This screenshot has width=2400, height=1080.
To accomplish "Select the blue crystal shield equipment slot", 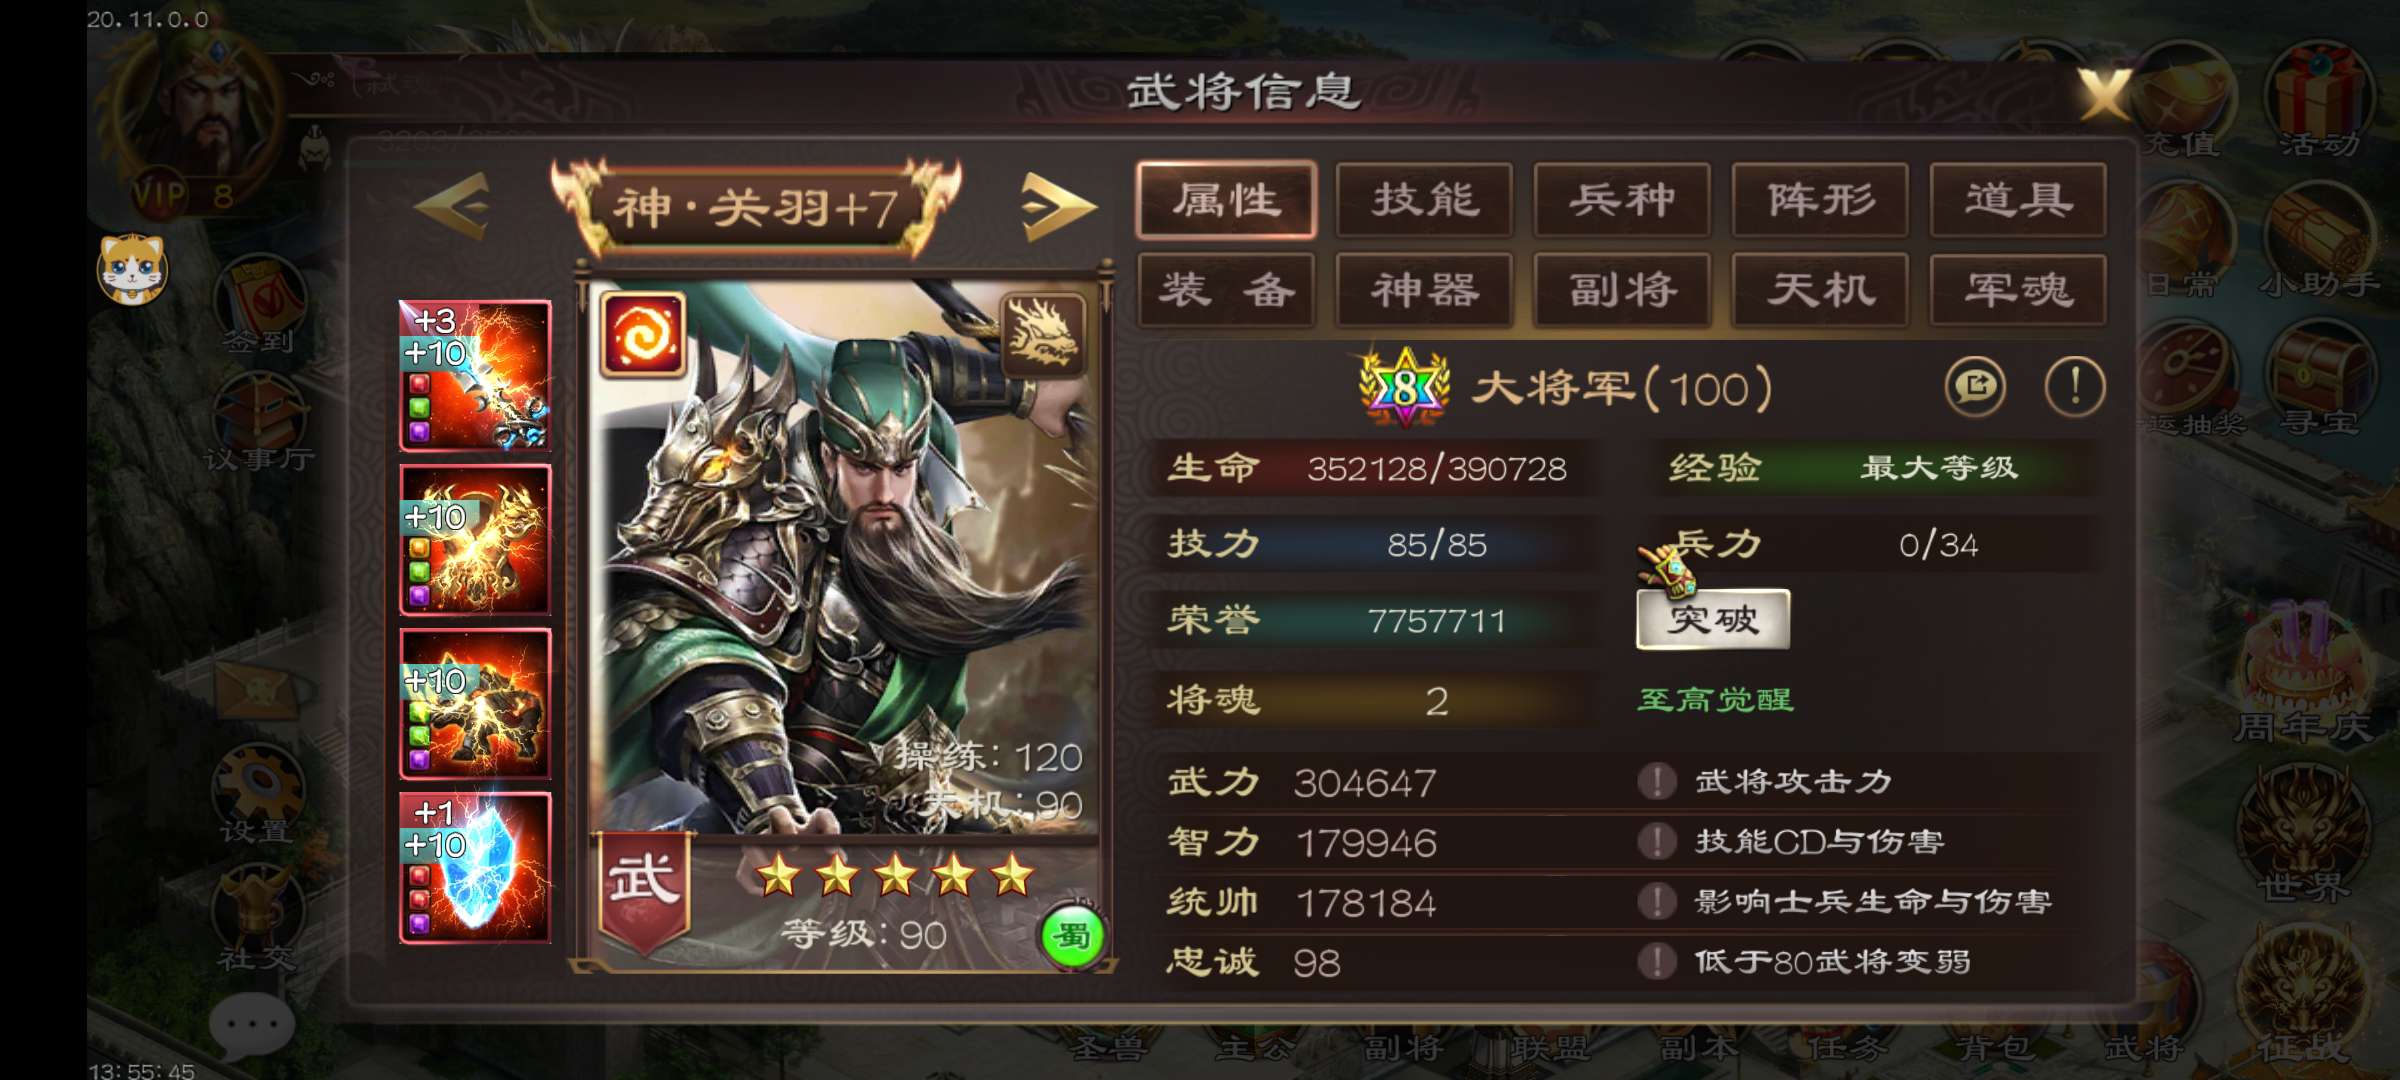I will tap(475, 868).
